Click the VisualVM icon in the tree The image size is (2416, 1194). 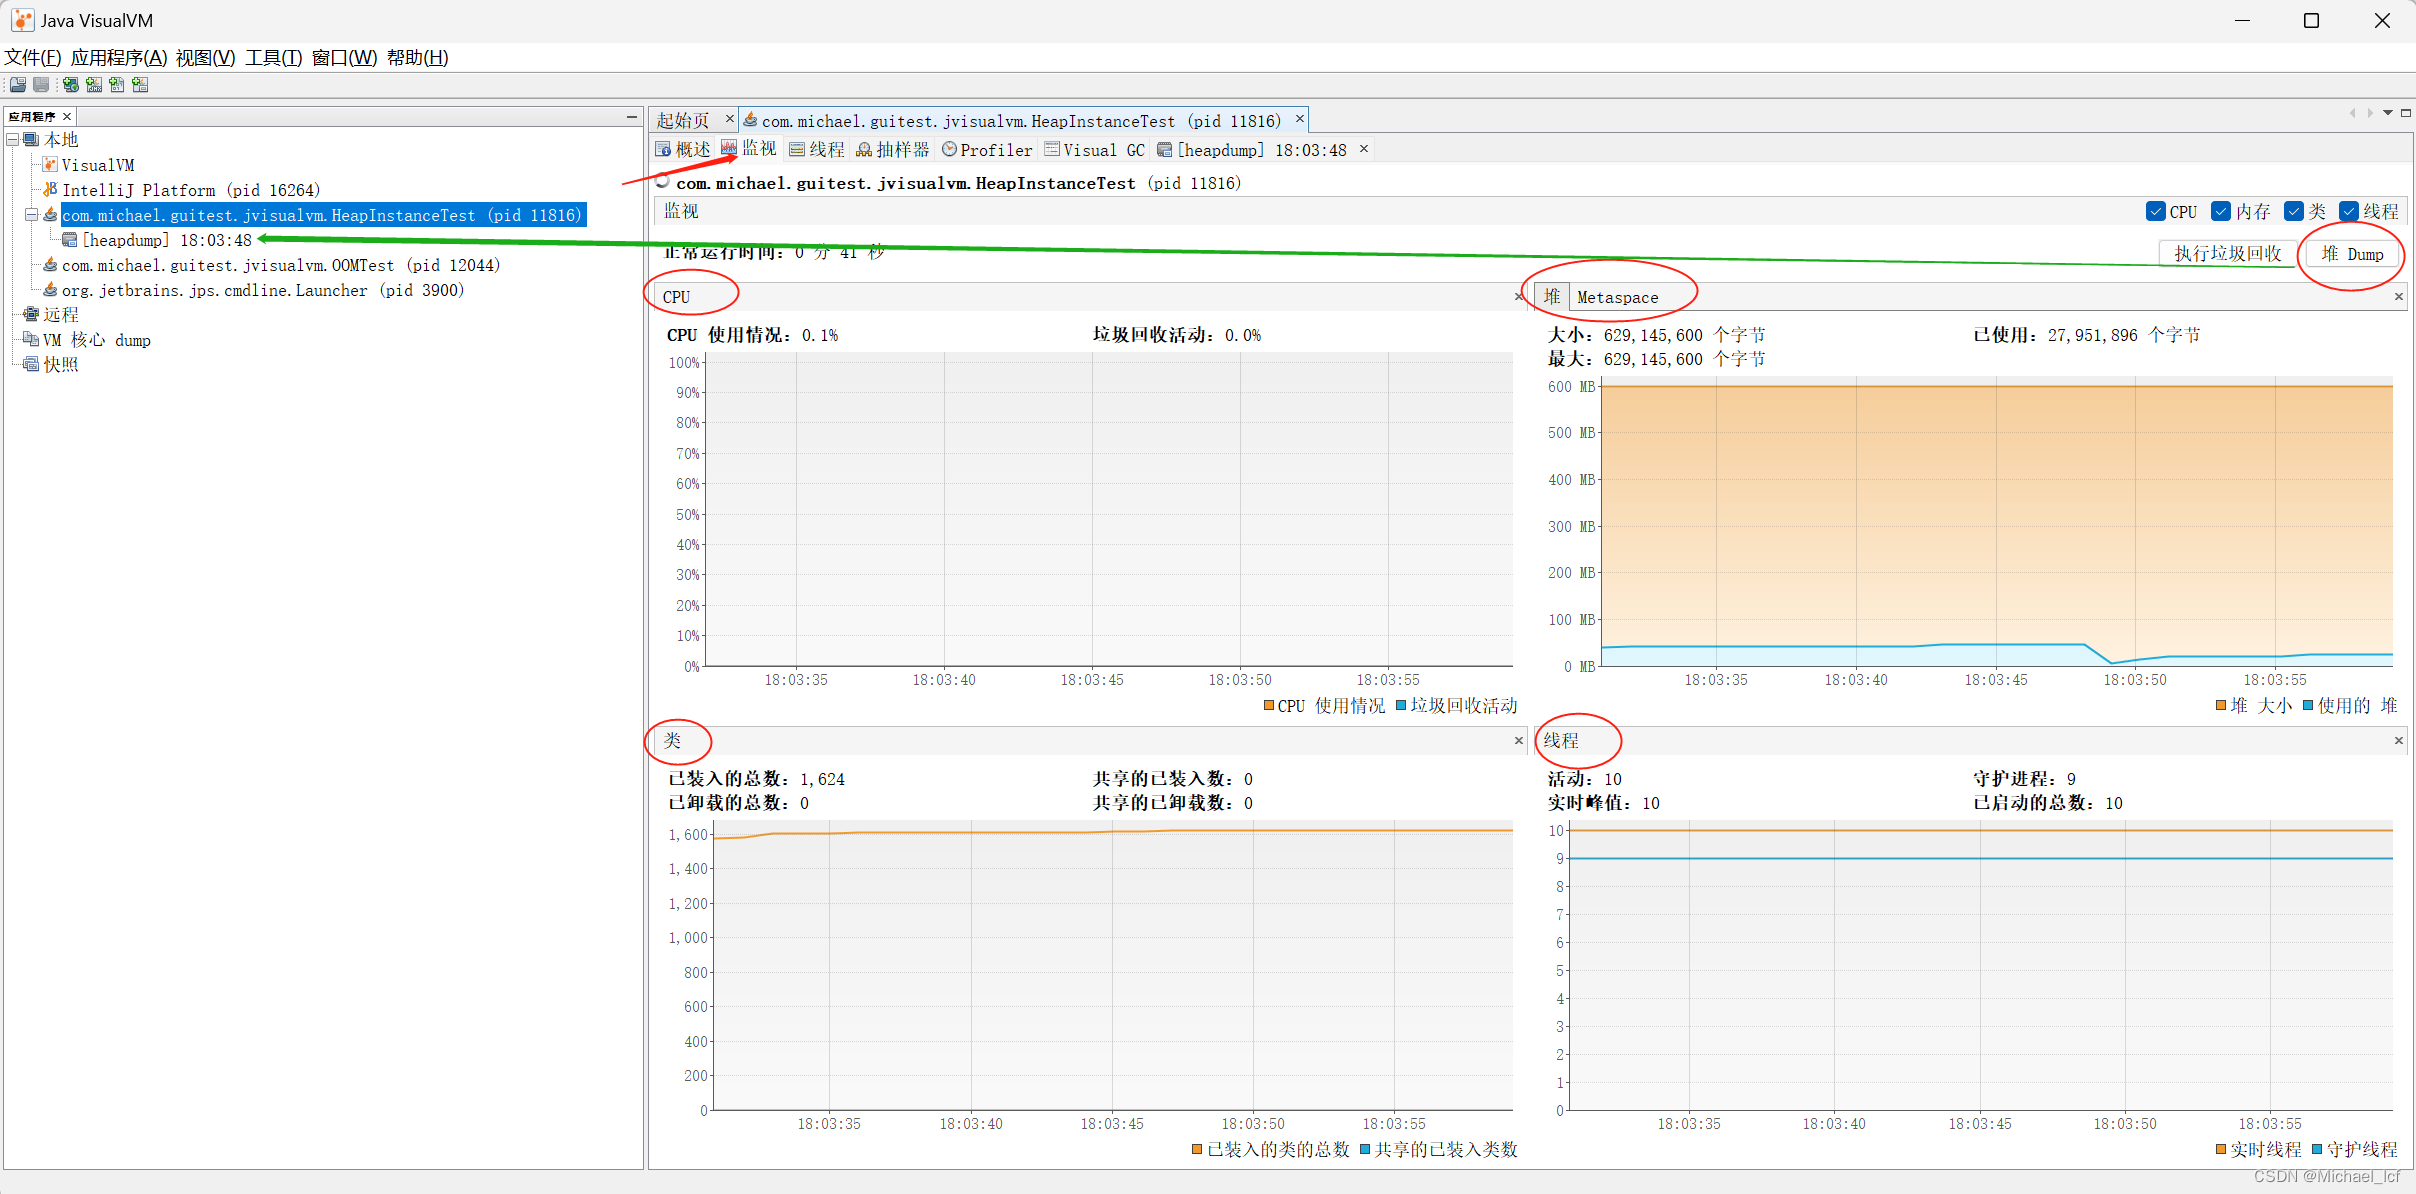pyautogui.click(x=50, y=165)
